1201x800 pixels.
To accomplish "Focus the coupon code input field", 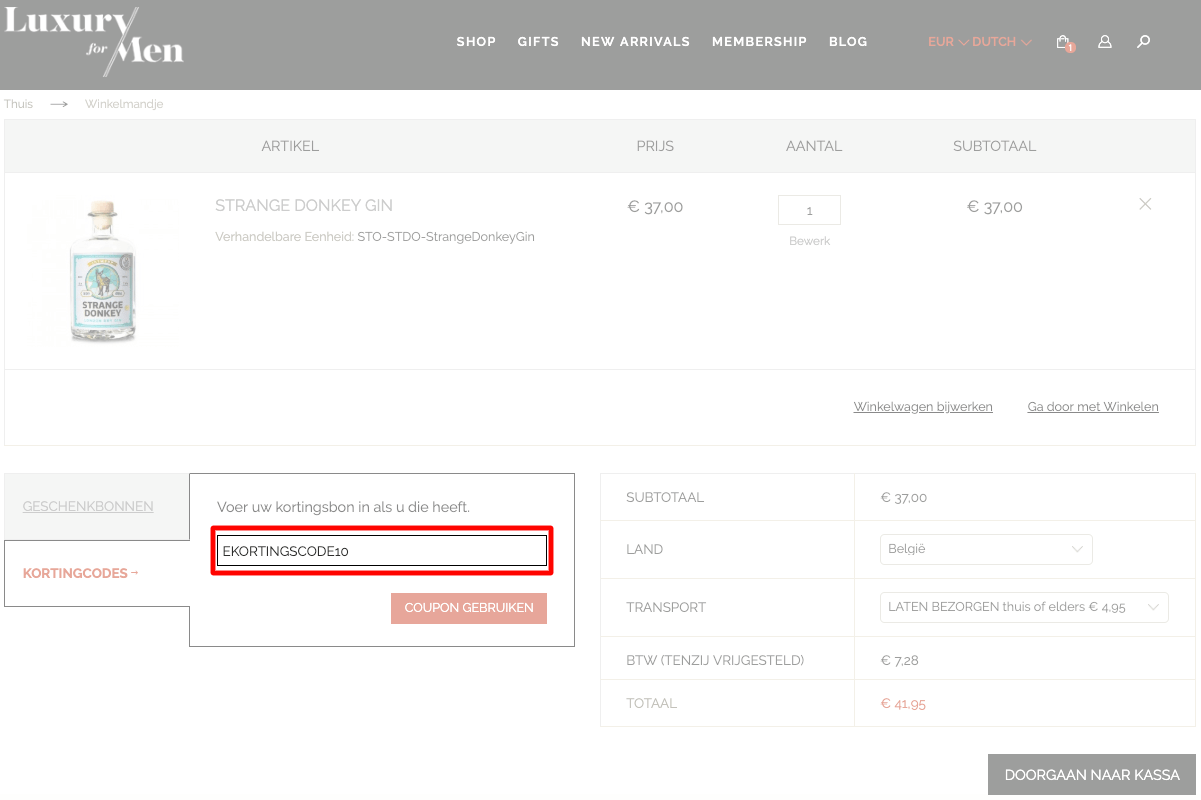I will coord(382,550).
